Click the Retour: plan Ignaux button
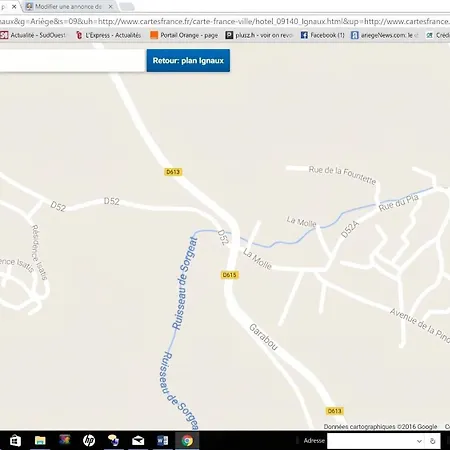The image size is (450, 450). pyautogui.click(x=188, y=60)
